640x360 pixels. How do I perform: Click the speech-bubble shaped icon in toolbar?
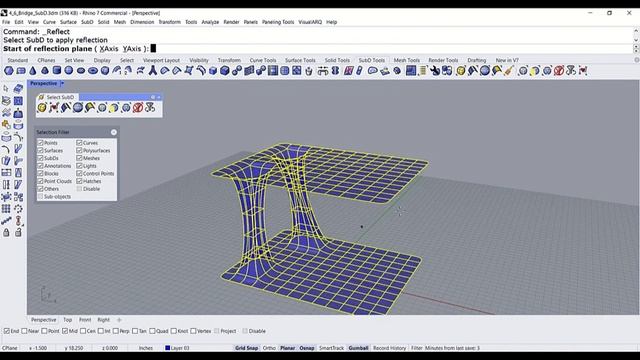(x=372, y=71)
